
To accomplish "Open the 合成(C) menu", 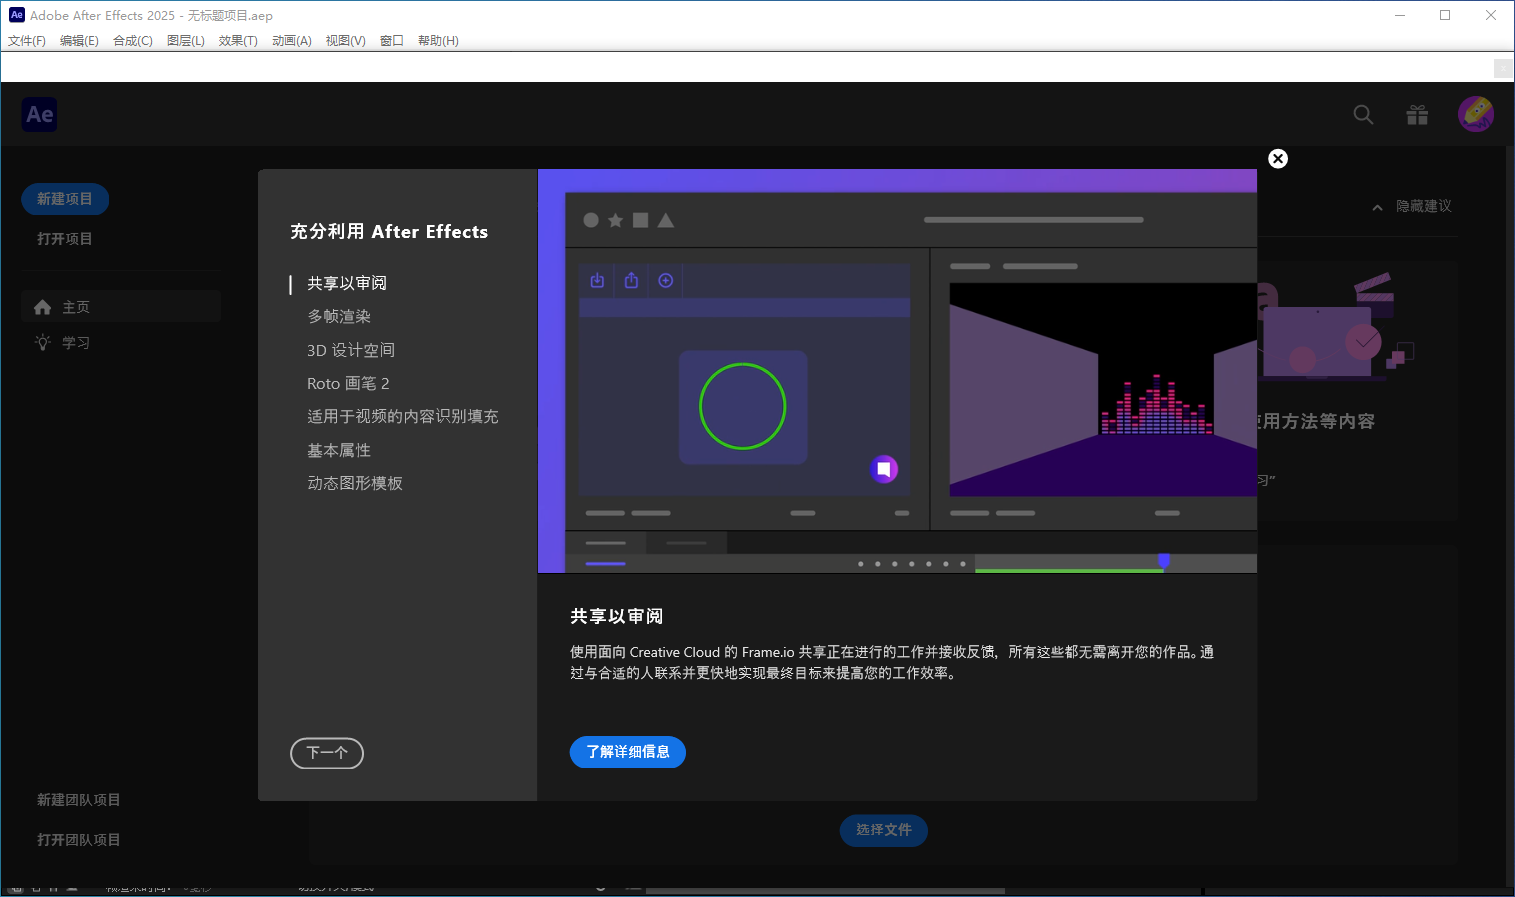I will coord(133,41).
